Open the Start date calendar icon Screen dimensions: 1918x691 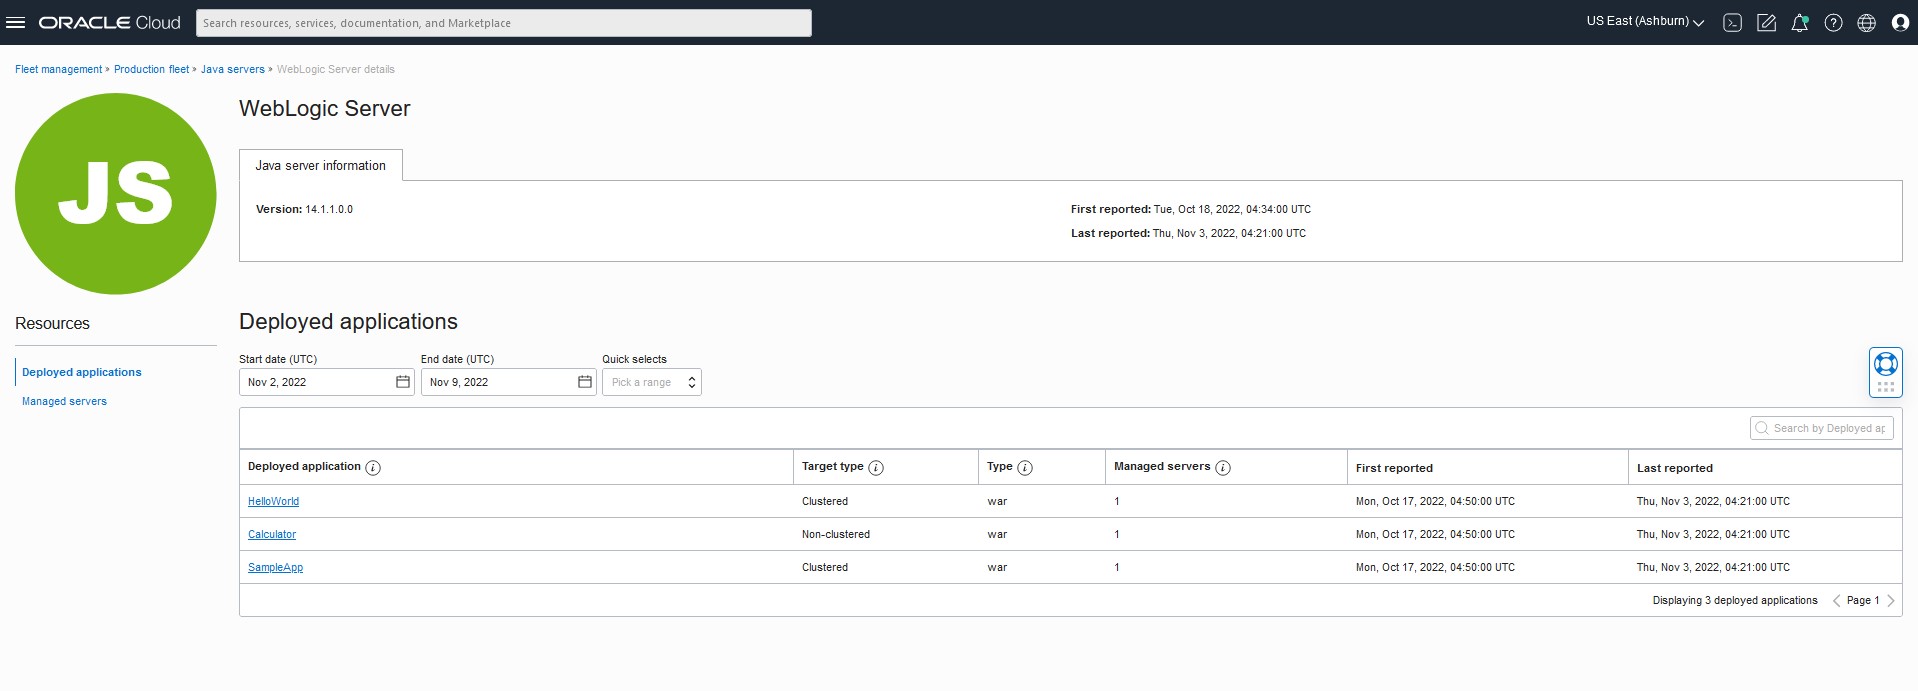tap(403, 382)
